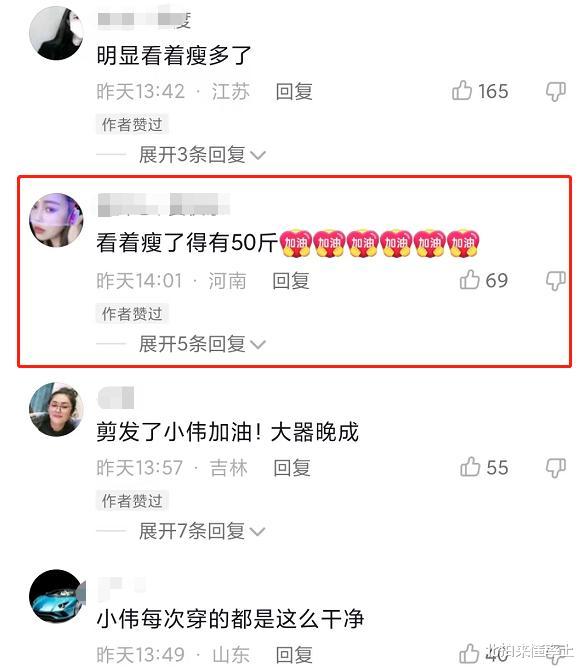Reply to the comment from 河南
This screenshot has height=668, width=582.
click(291, 281)
